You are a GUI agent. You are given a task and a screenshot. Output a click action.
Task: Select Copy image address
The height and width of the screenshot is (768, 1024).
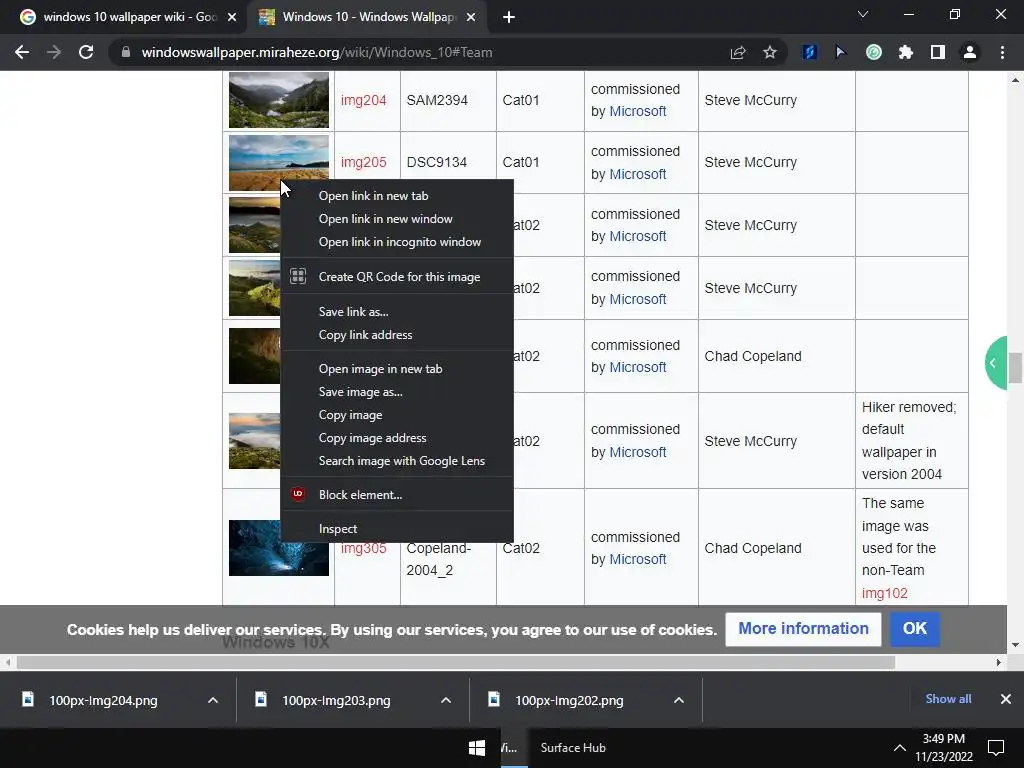point(396,438)
